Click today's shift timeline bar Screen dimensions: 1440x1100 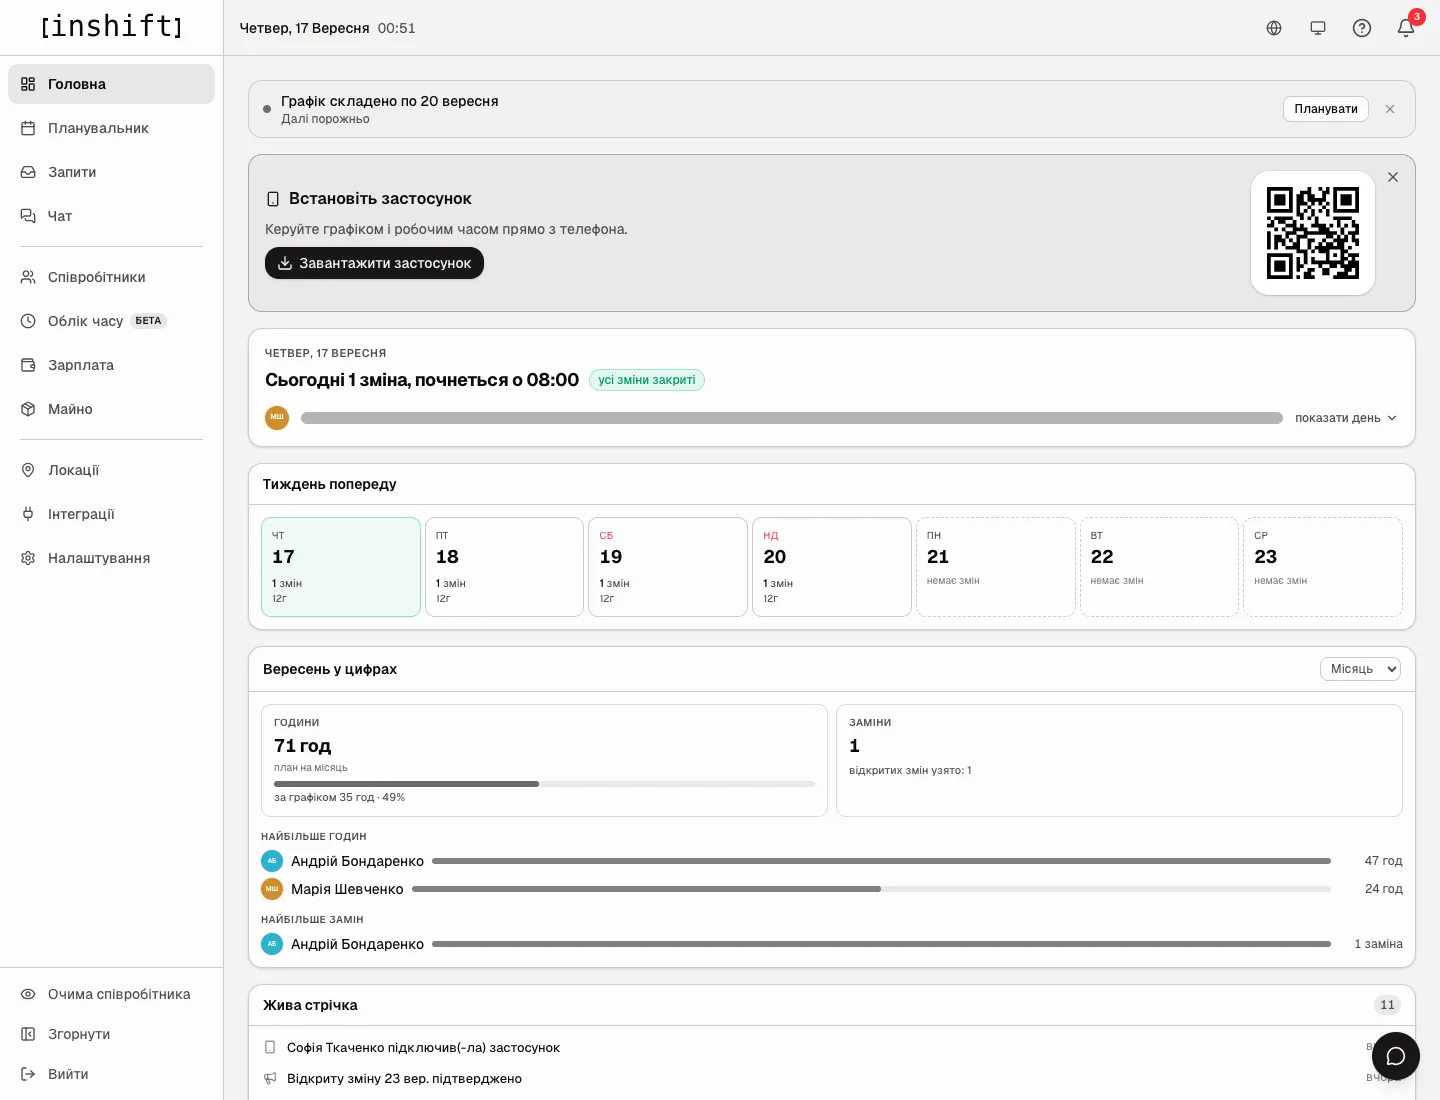click(792, 418)
